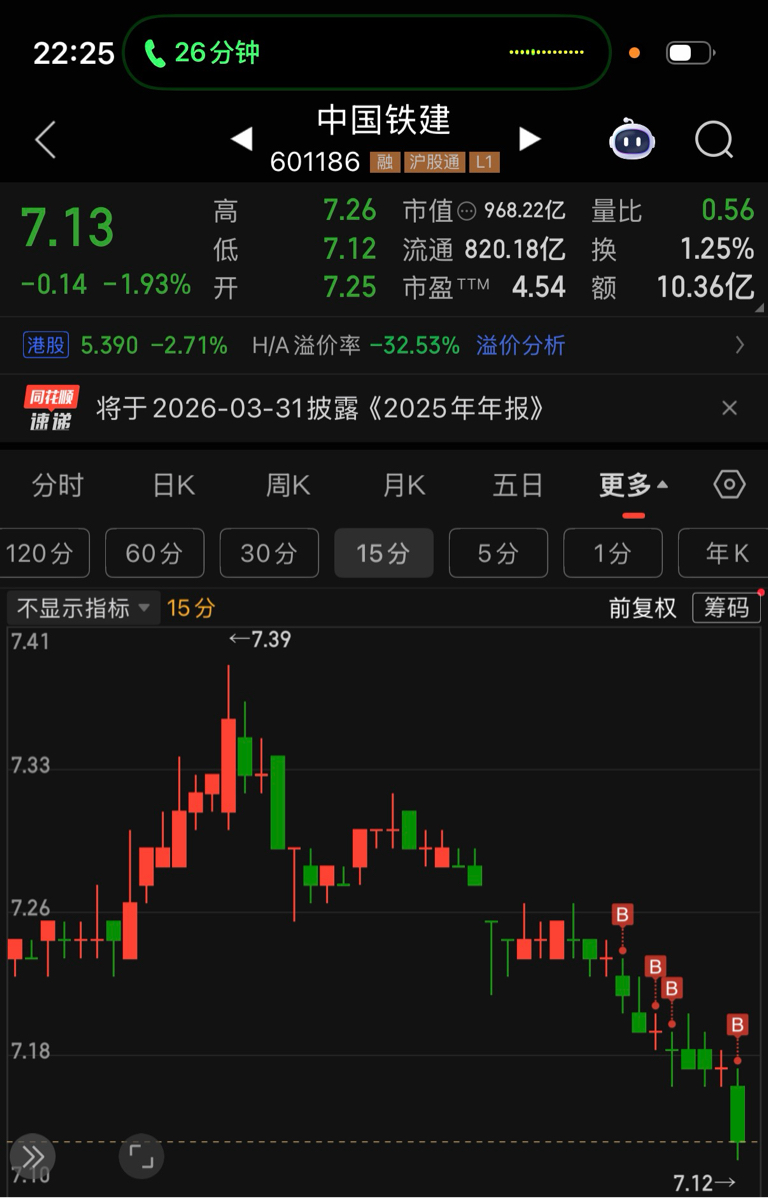The width and height of the screenshot is (768, 1198).
Task: Tap the stock code 601186
Action: (x=315, y=162)
